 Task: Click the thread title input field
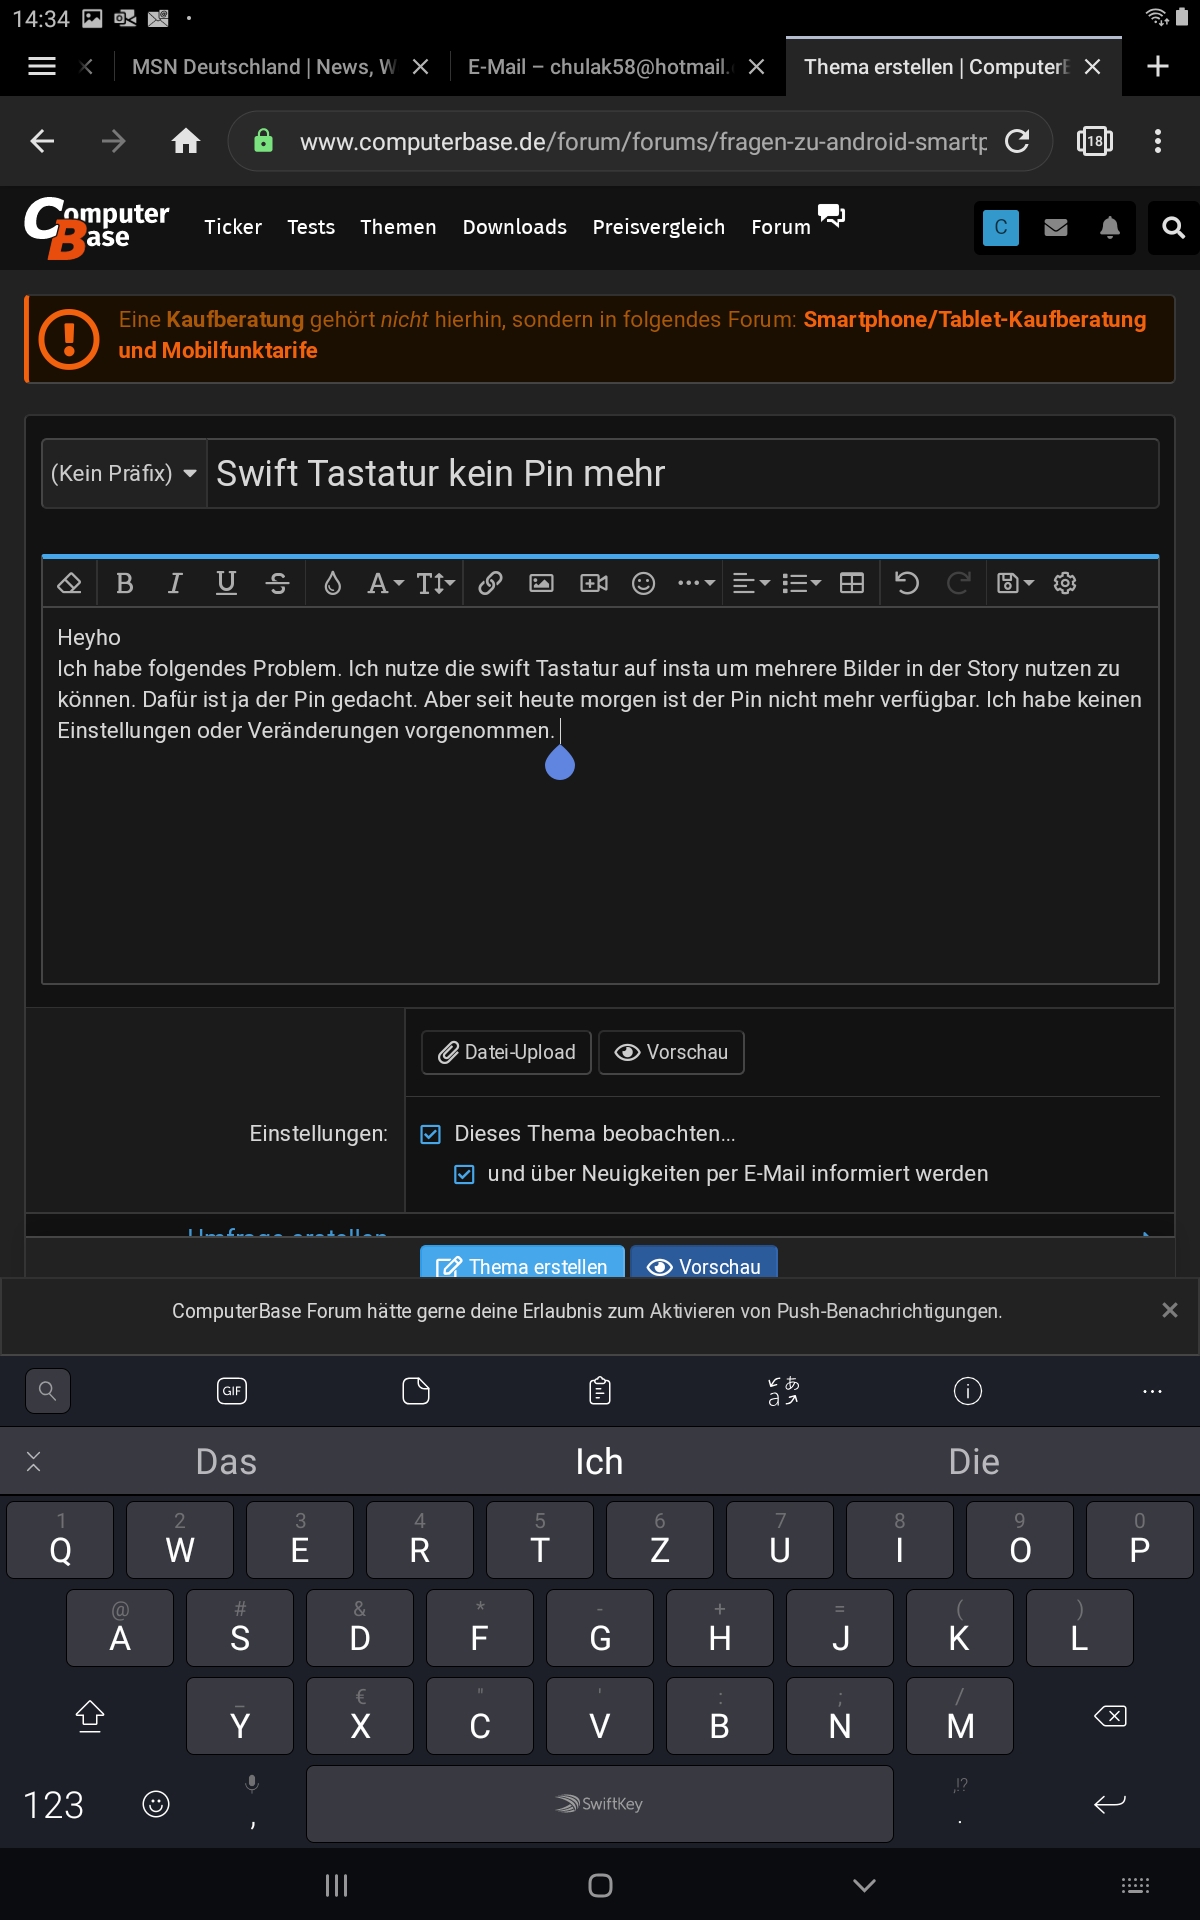[x=683, y=473]
